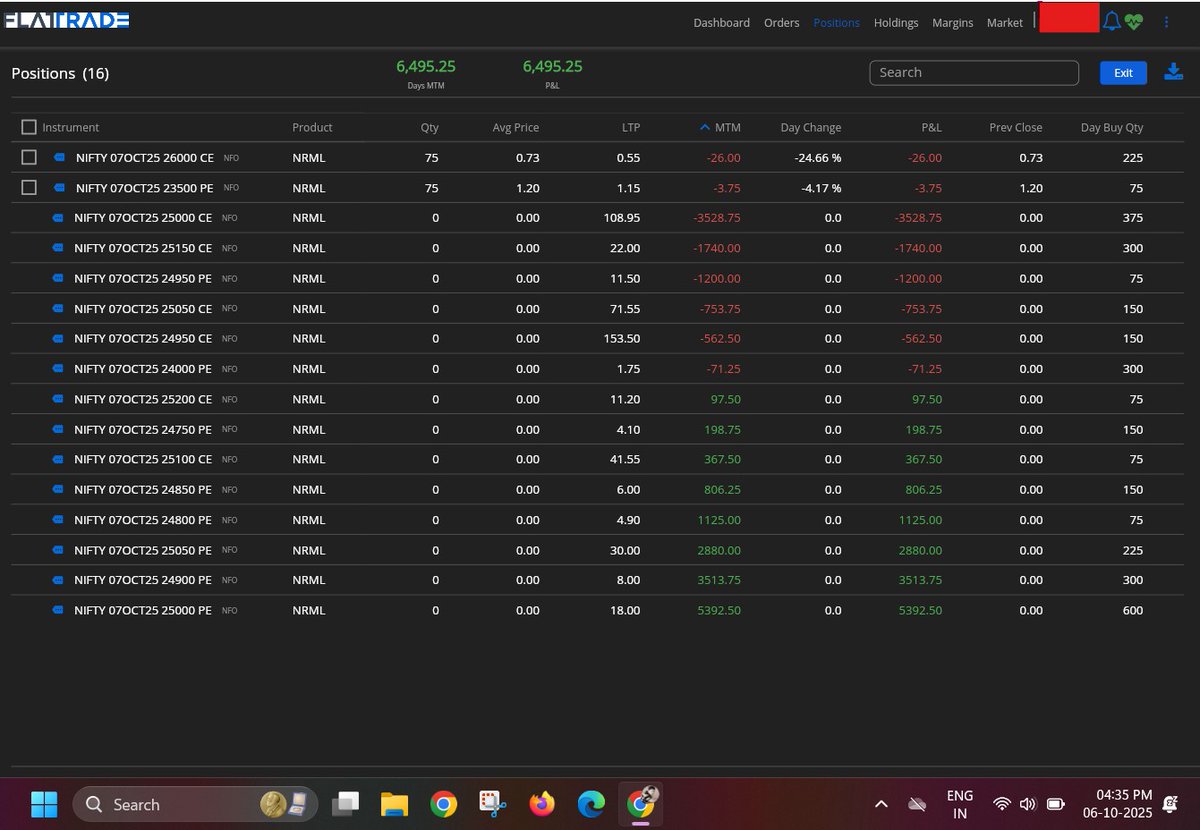This screenshot has height=830, width=1200.
Task: Open the Windows Start menu
Action: 43,803
